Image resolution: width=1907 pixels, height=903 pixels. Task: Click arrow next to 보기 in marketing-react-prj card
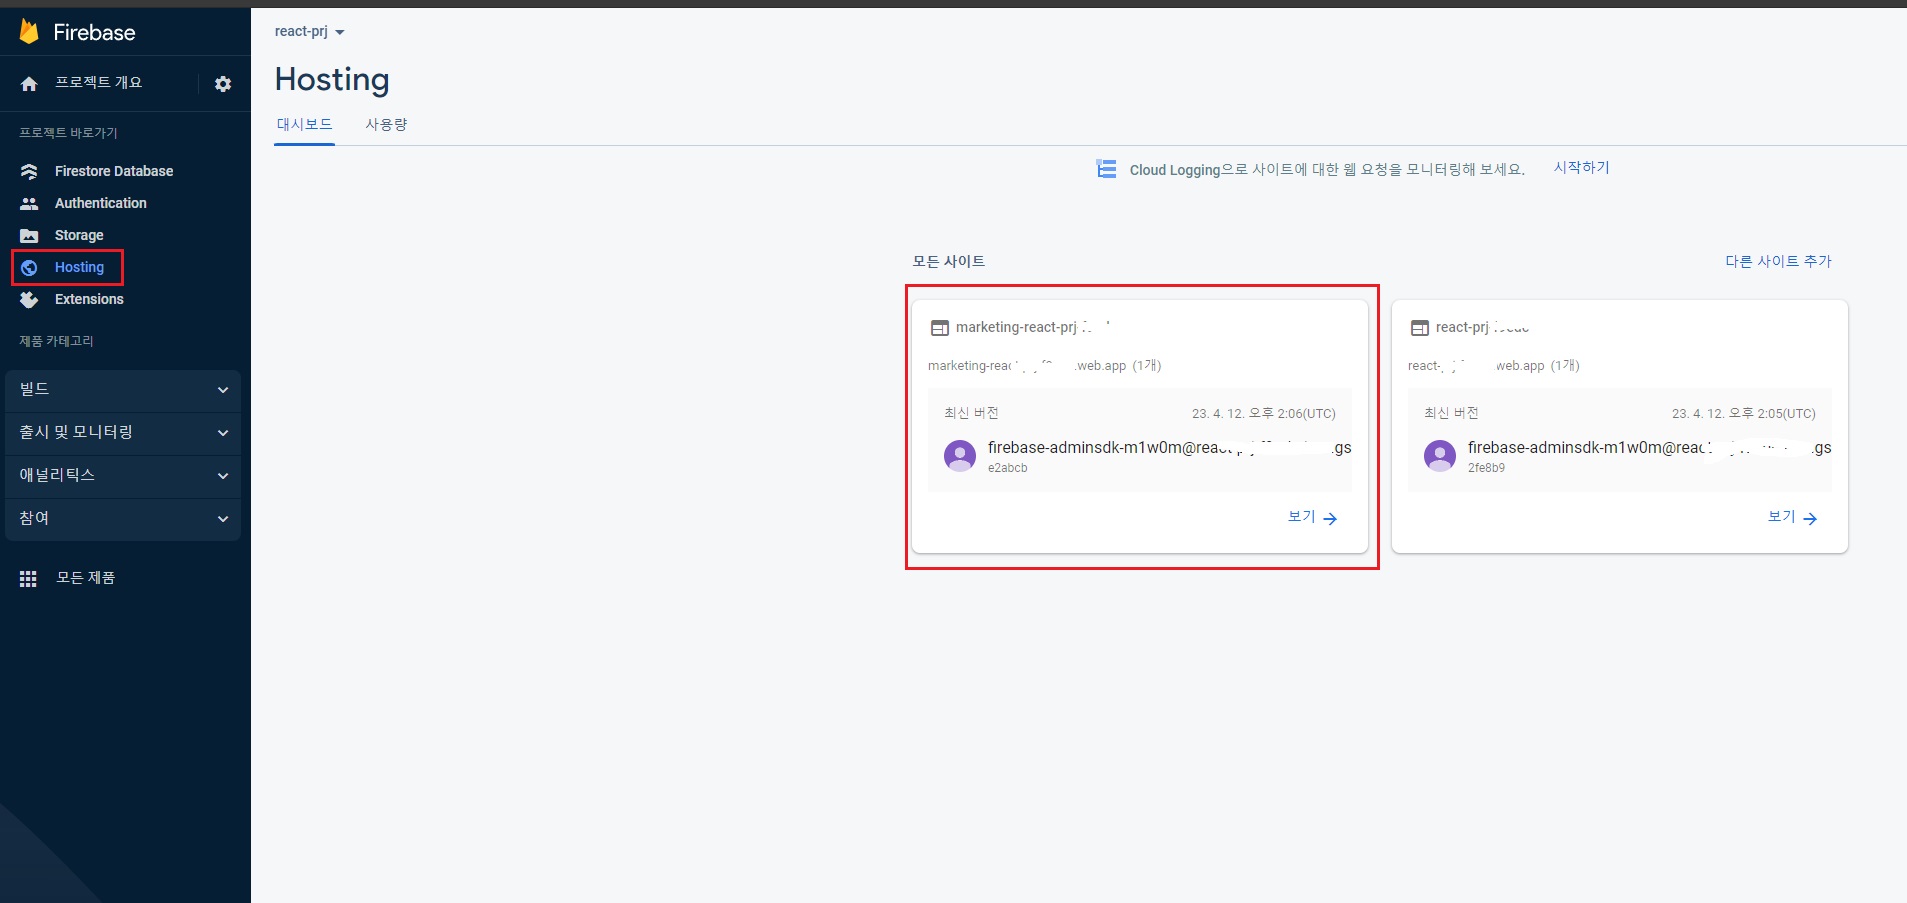point(1330,518)
